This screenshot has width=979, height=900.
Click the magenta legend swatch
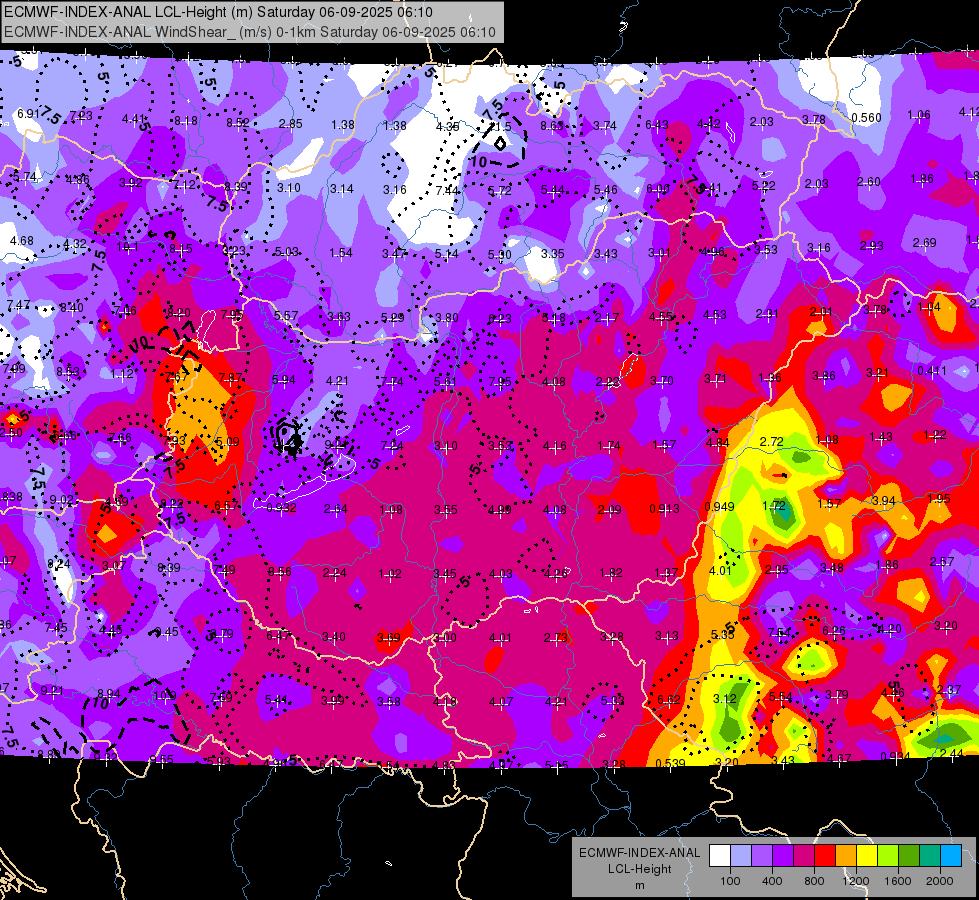click(804, 856)
